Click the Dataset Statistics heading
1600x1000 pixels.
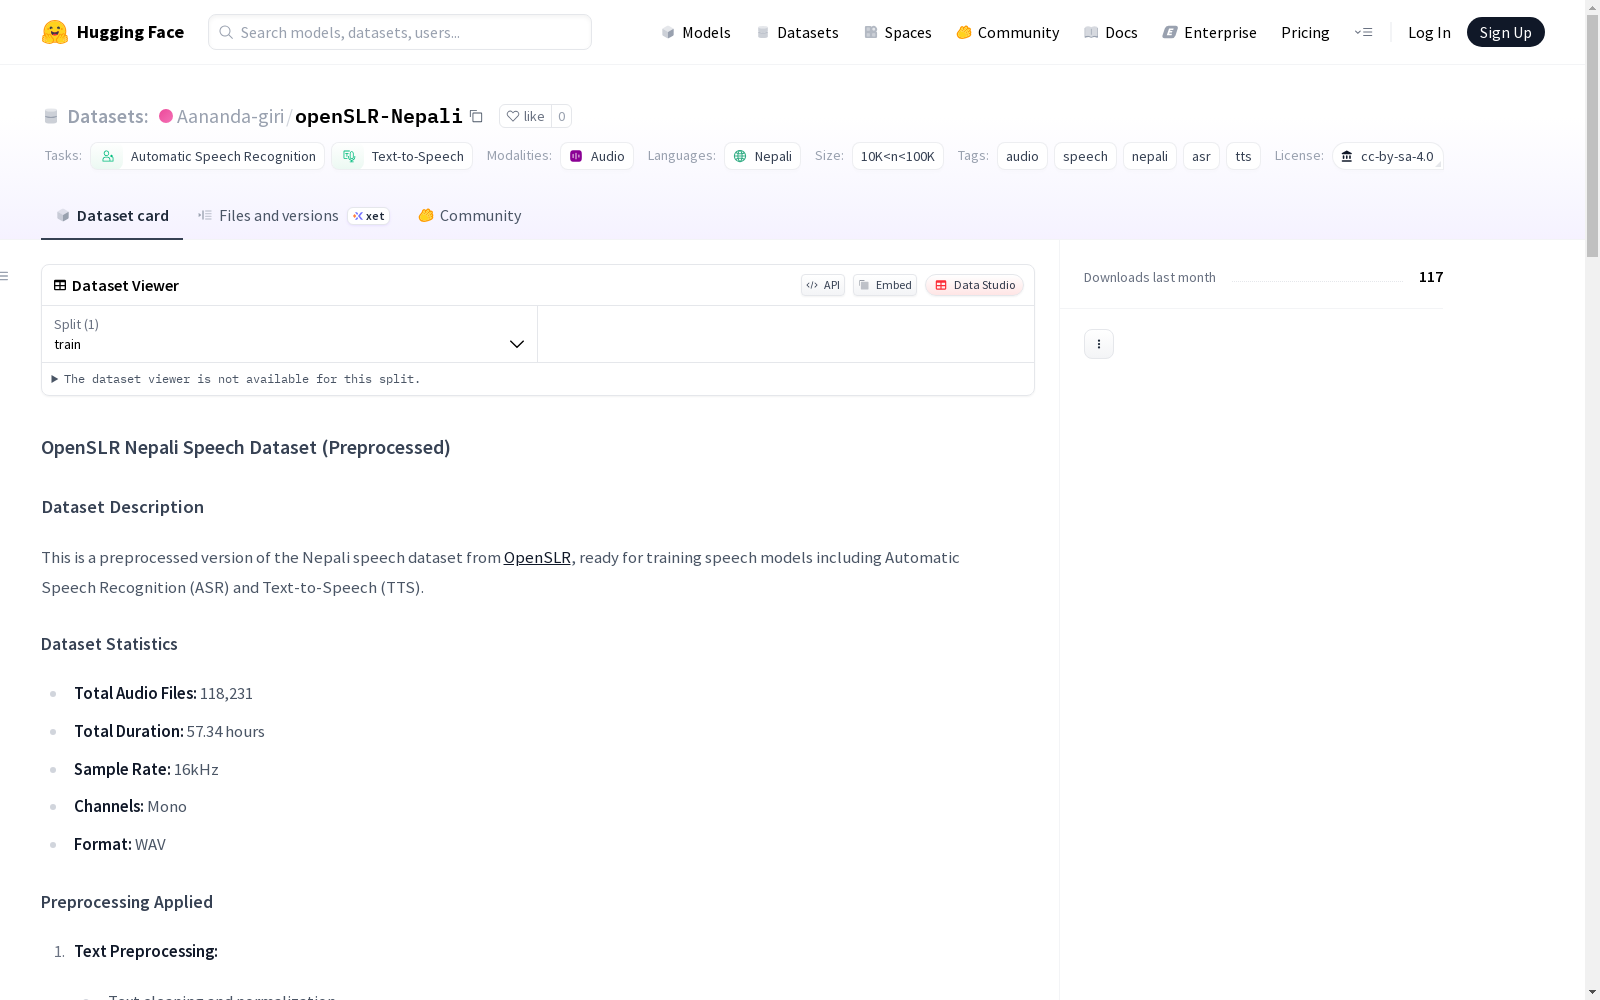[109, 644]
